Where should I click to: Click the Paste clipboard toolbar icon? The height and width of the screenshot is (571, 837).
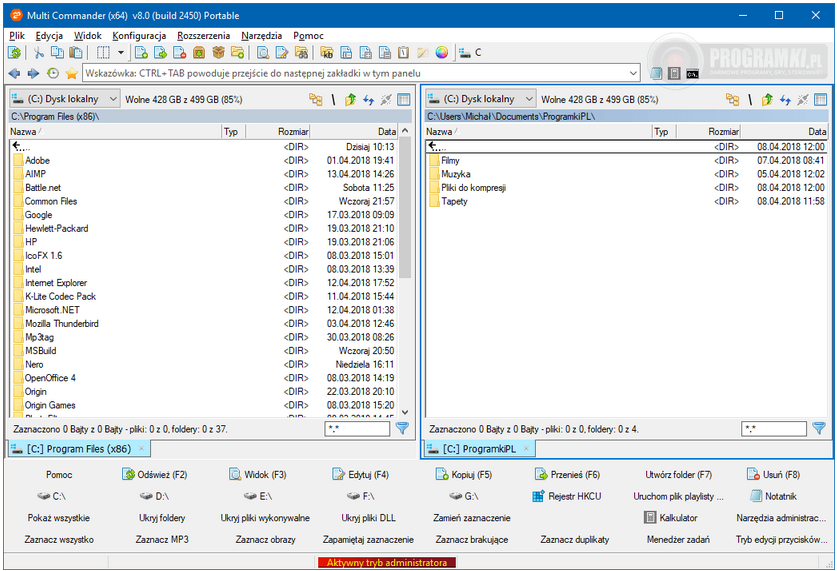click(x=76, y=52)
